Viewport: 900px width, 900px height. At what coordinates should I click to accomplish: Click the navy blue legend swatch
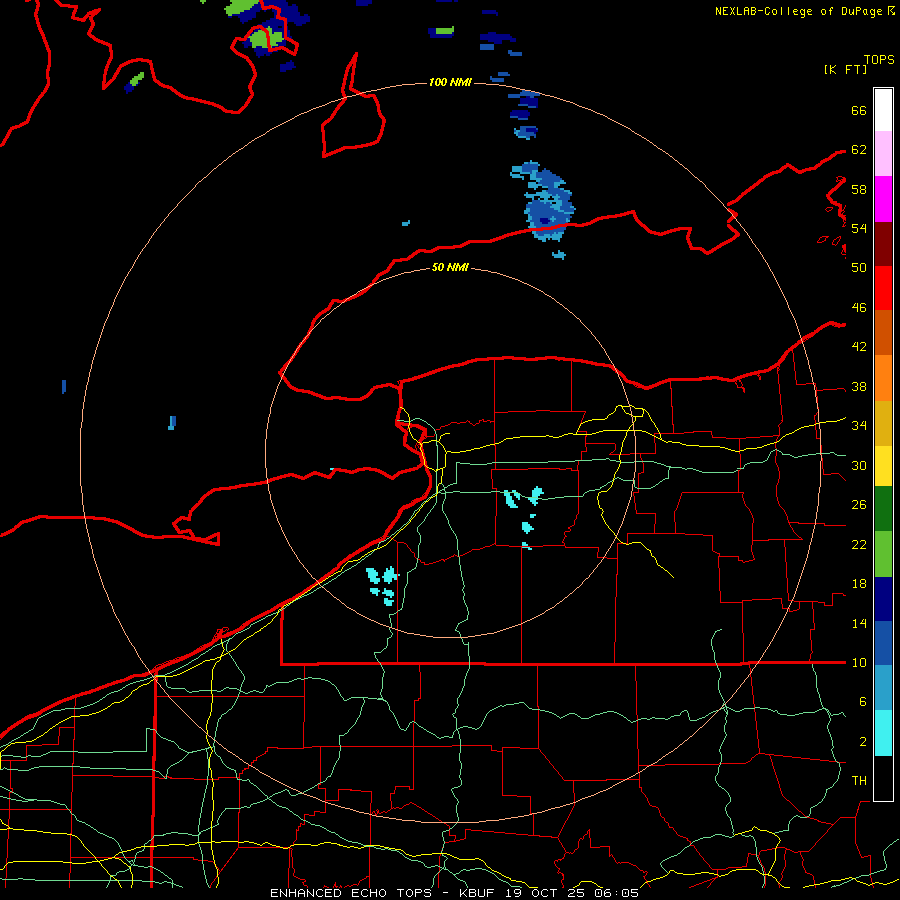pyautogui.click(x=883, y=599)
